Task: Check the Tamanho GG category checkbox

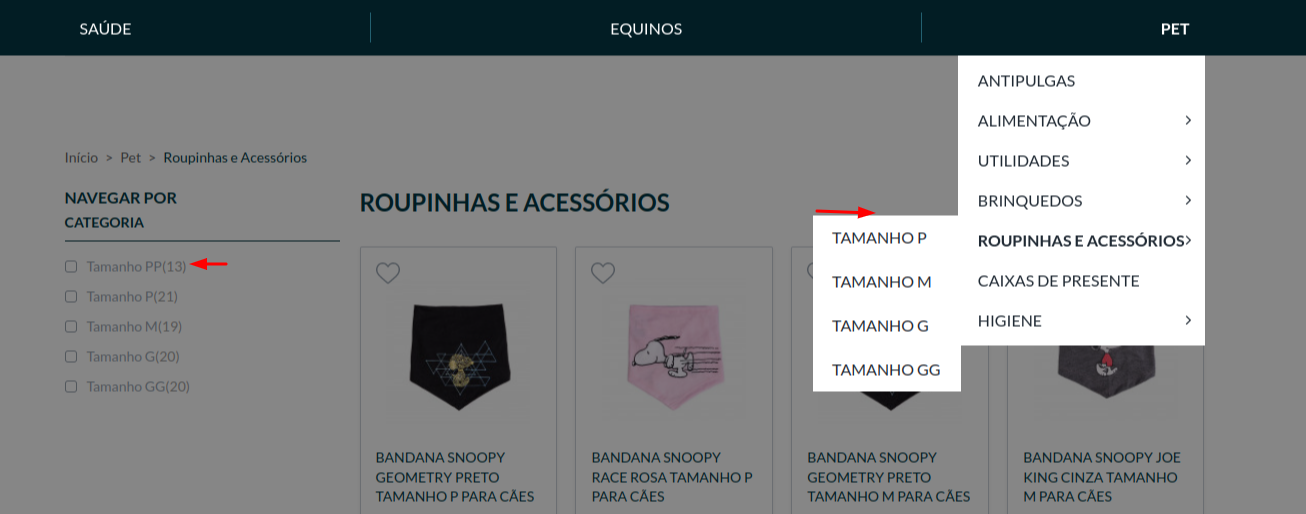Action: (71, 387)
